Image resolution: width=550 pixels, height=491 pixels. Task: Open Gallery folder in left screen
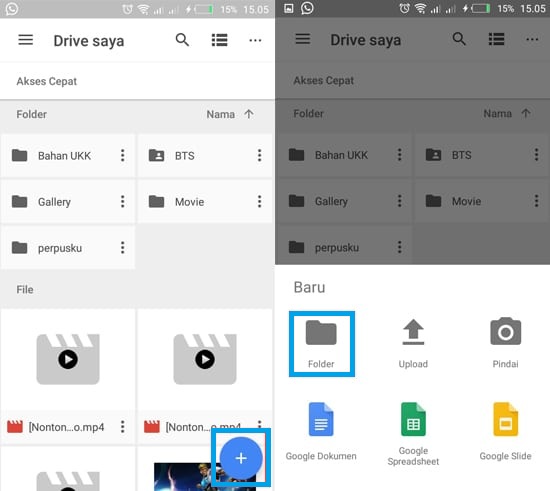tap(68, 202)
